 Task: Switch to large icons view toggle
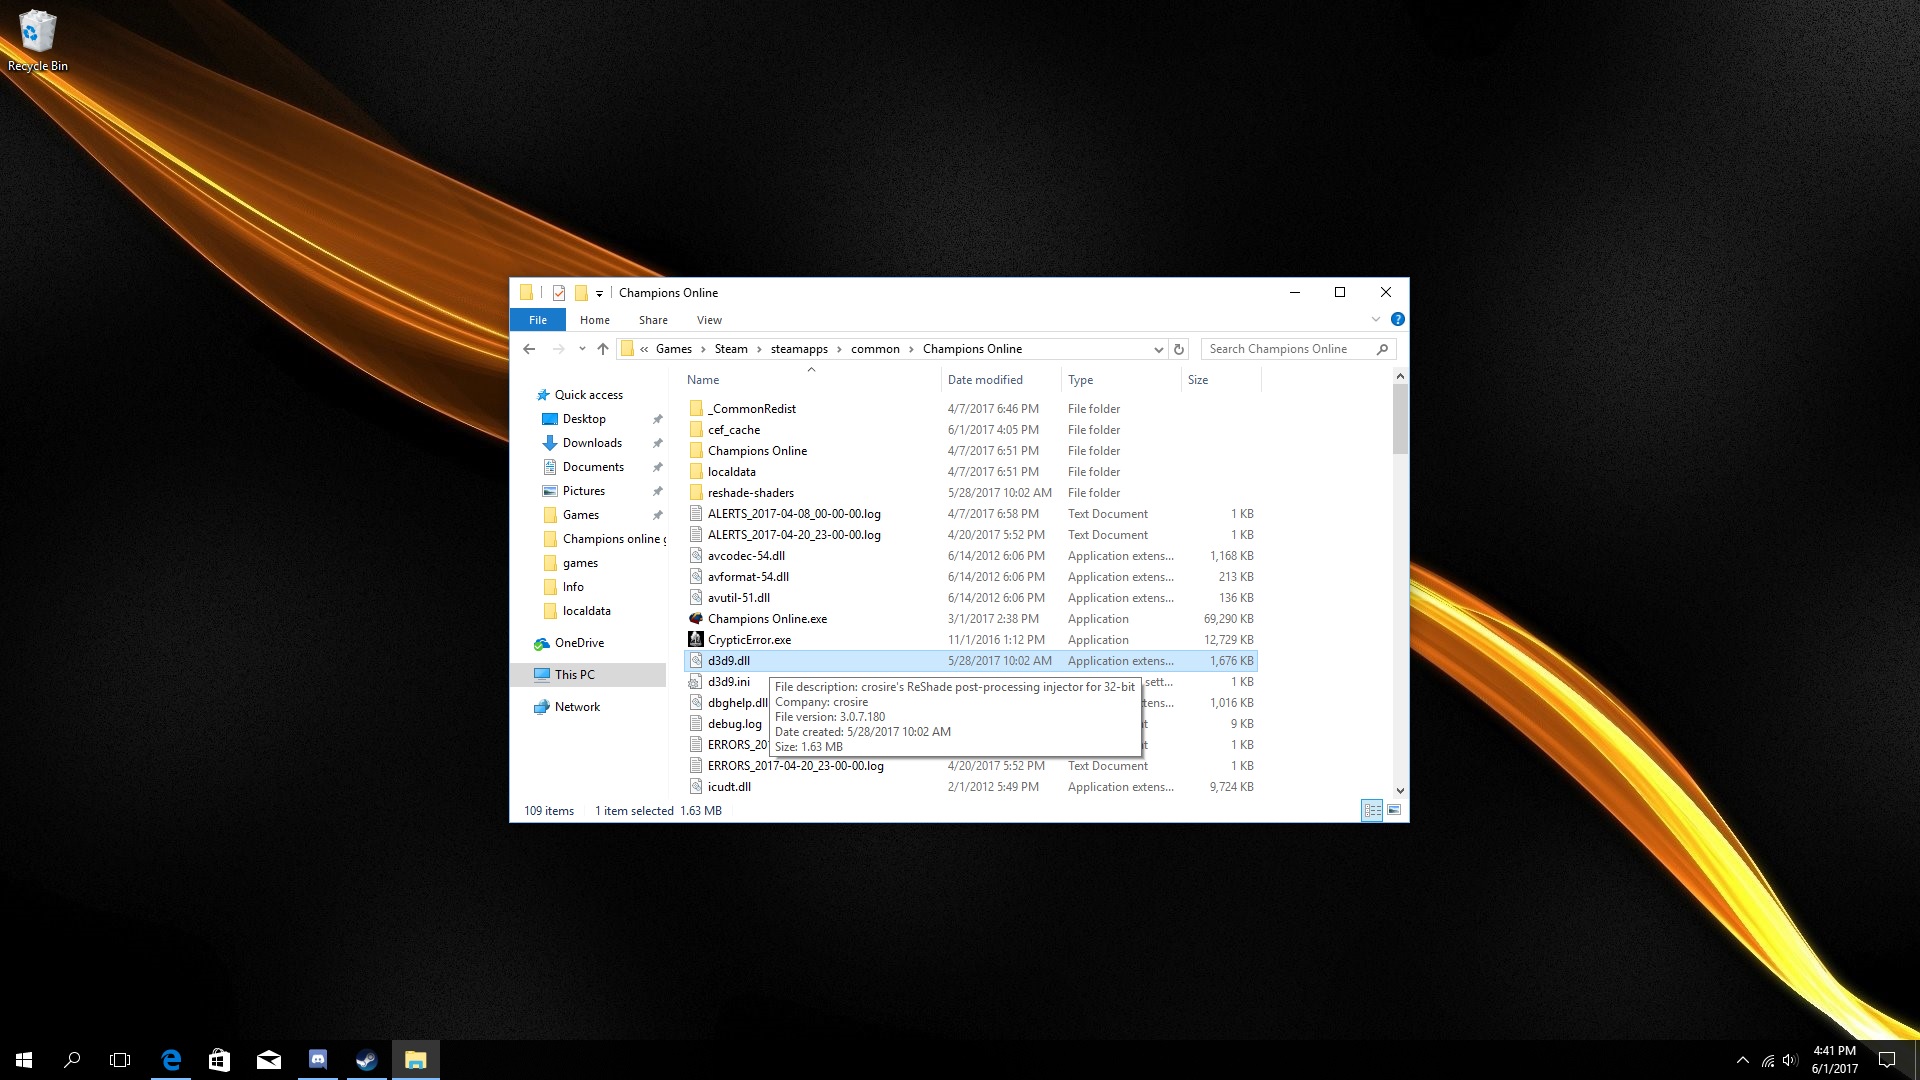point(1394,810)
